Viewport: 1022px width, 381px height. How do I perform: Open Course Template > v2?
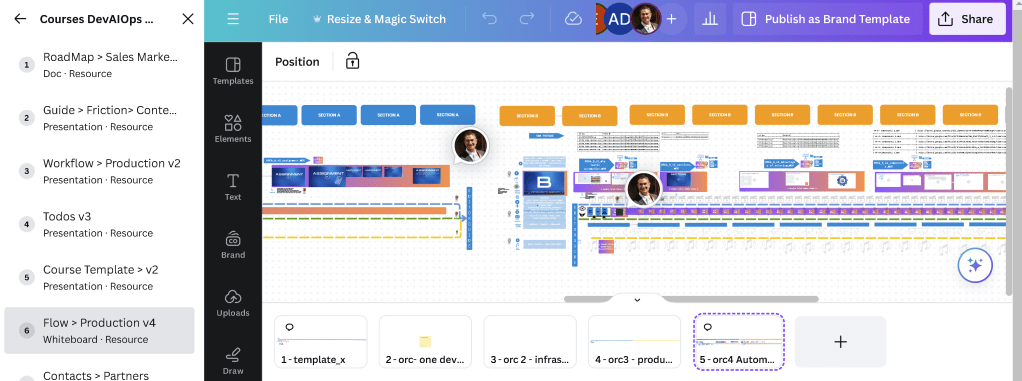[99, 277]
